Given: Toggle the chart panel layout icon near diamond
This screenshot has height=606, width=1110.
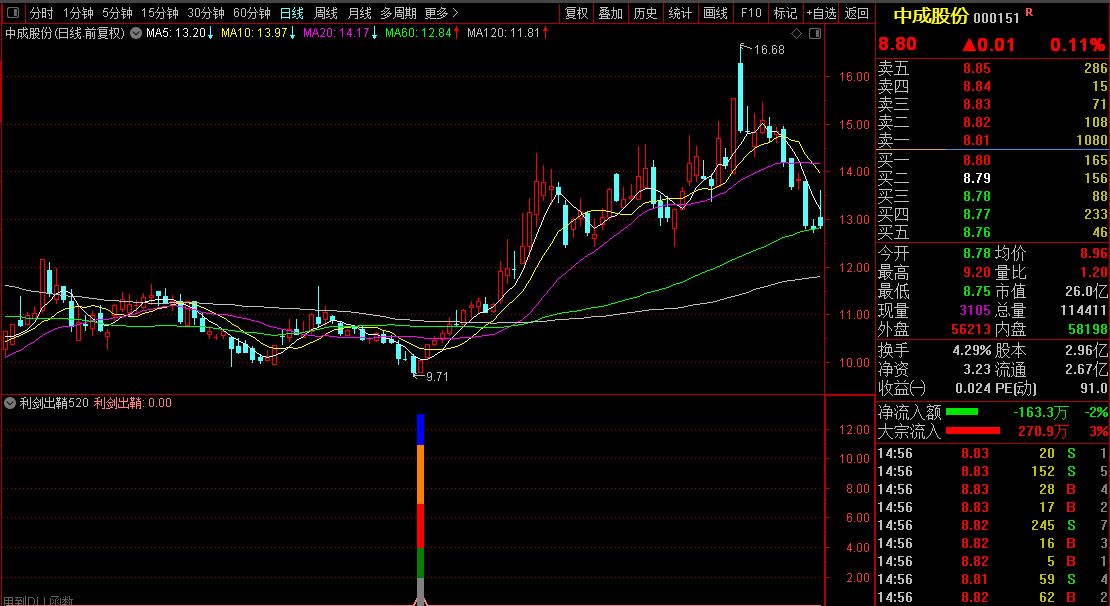Looking at the screenshot, I should click(x=814, y=33).
